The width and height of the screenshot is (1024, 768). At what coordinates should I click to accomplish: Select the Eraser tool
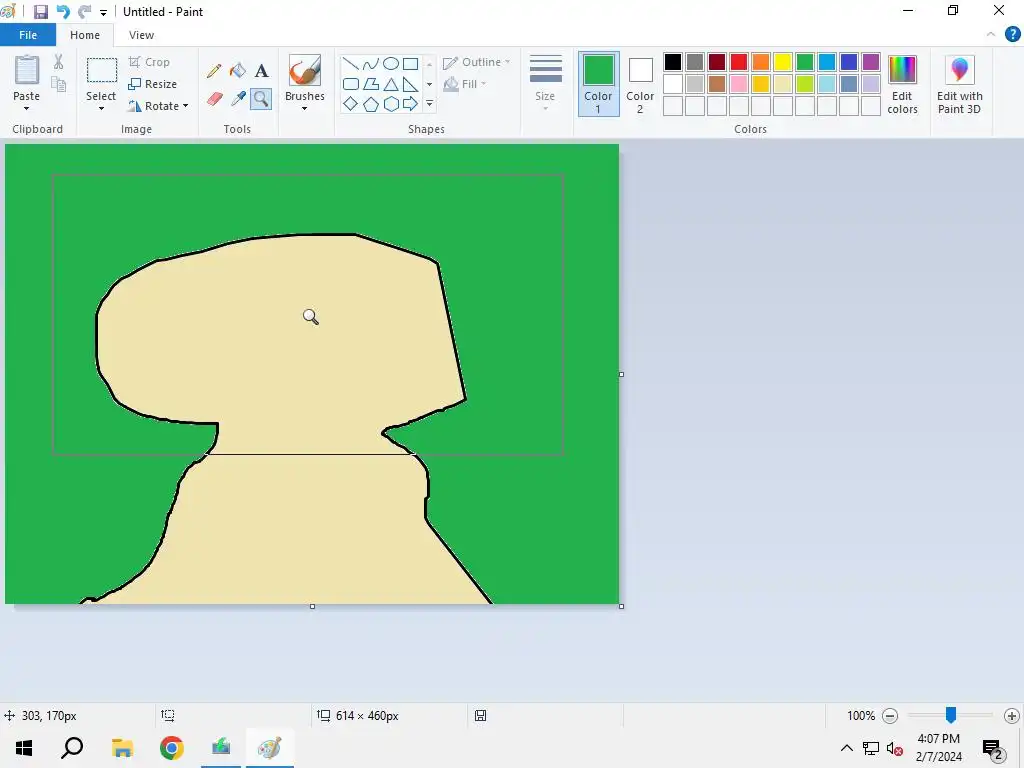point(214,99)
